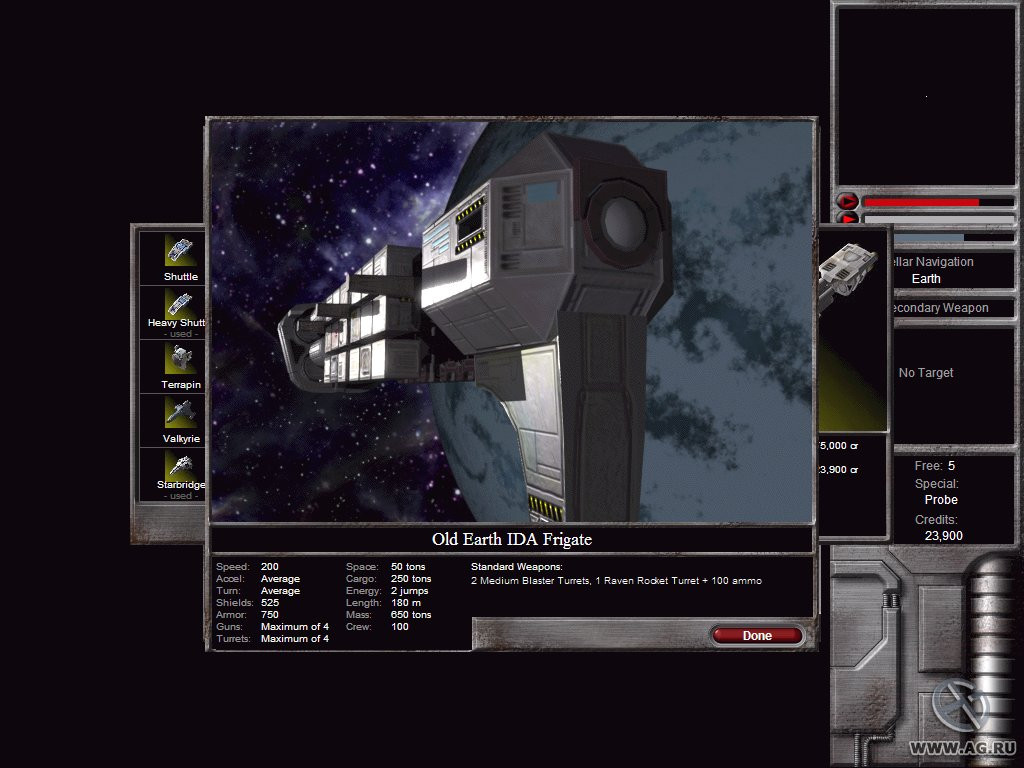The height and width of the screenshot is (768, 1024).
Task: Click the Armor value '750'
Action: tap(270, 615)
